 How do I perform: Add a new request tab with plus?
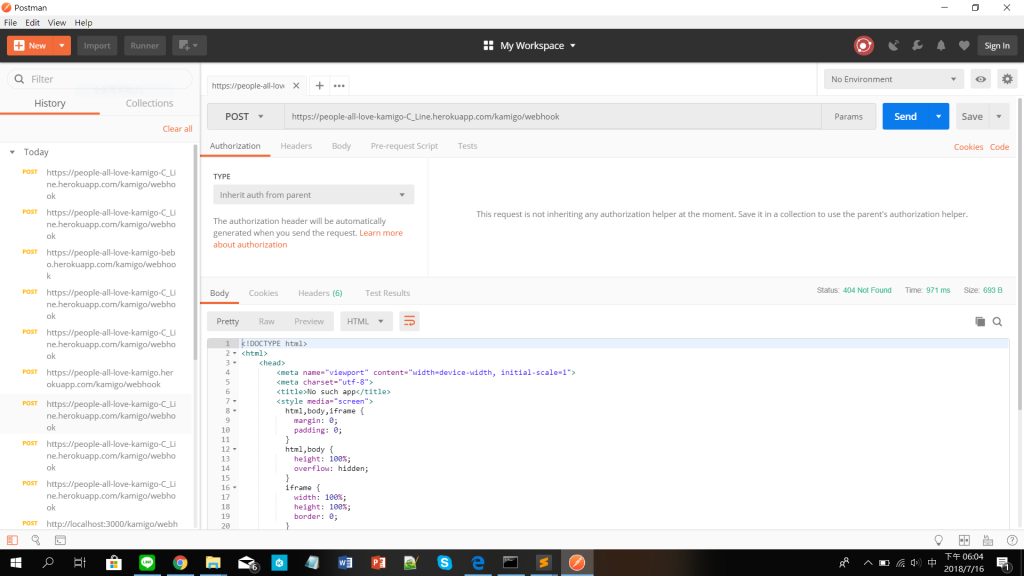[319, 86]
